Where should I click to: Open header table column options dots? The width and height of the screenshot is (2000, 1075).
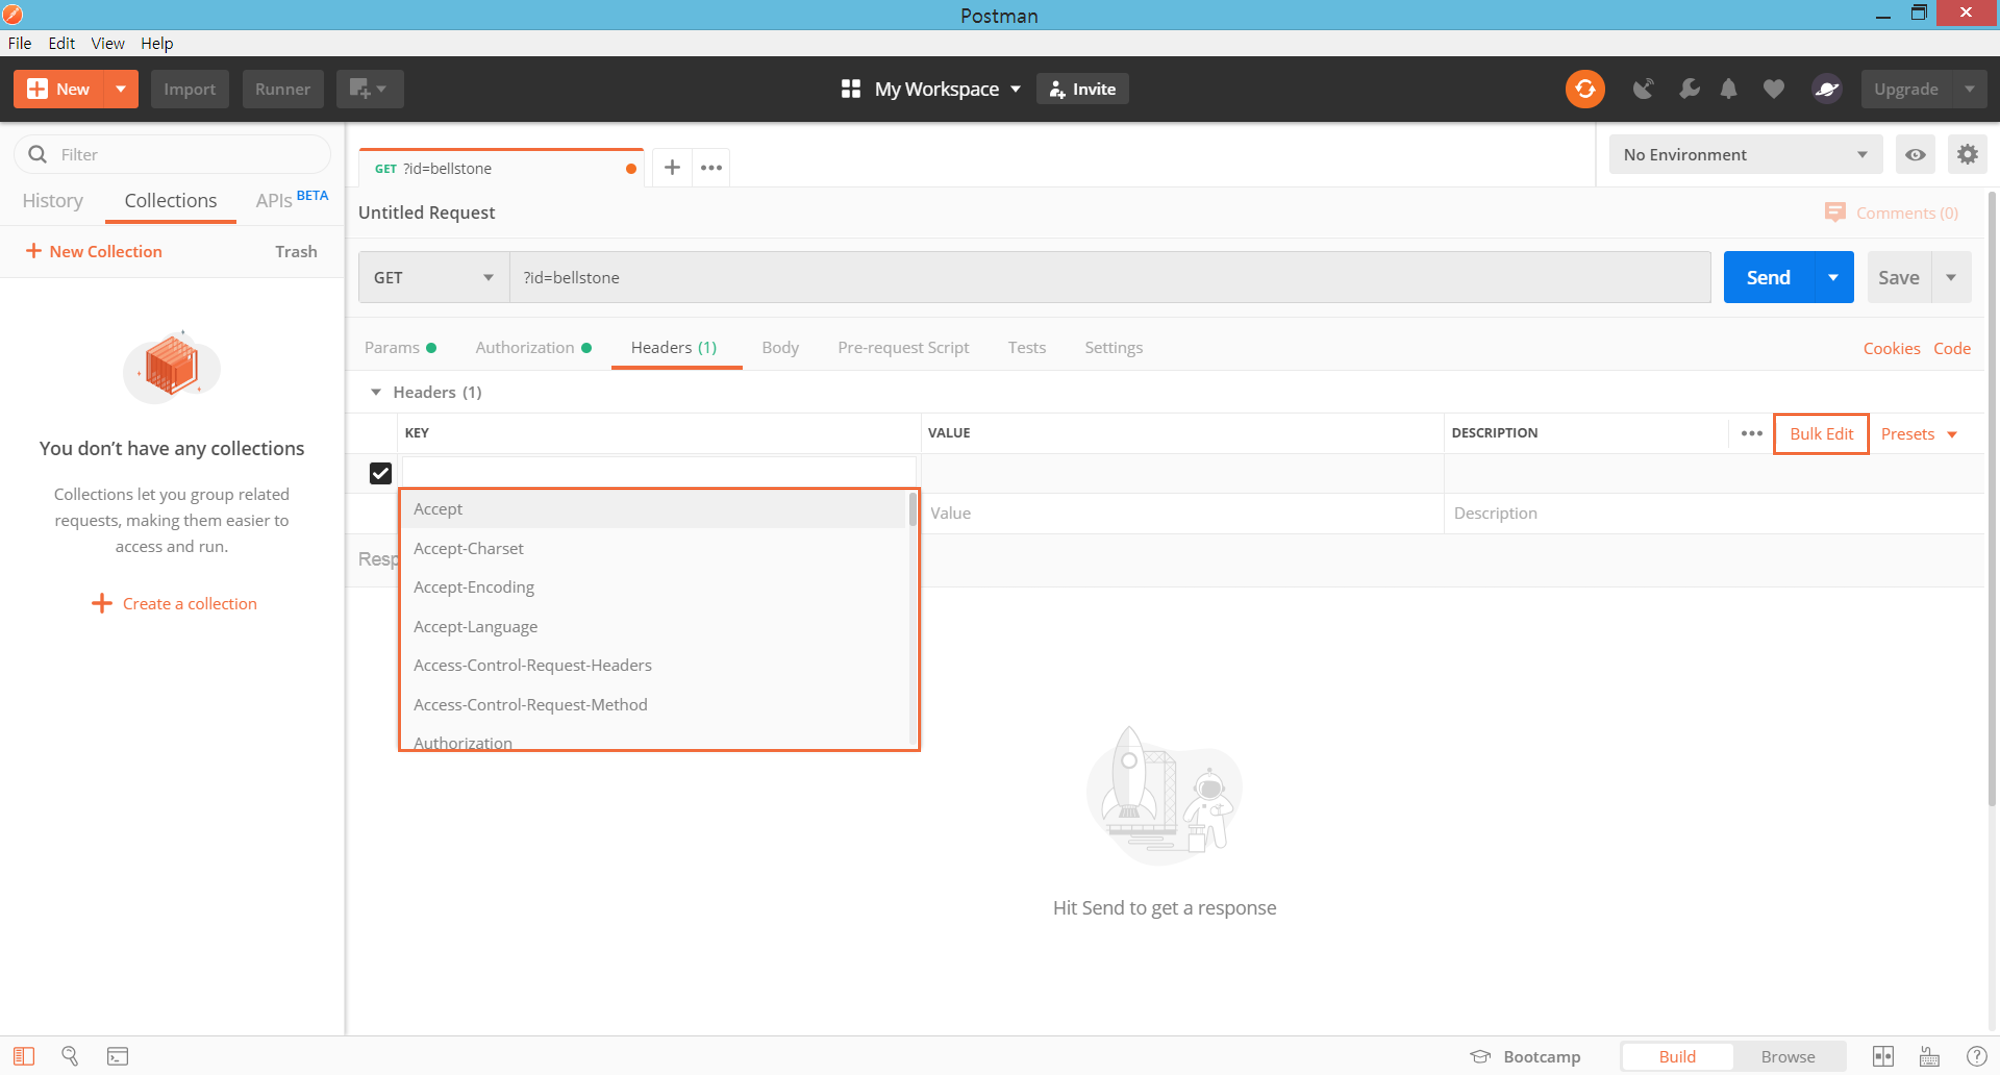pyautogui.click(x=1751, y=434)
